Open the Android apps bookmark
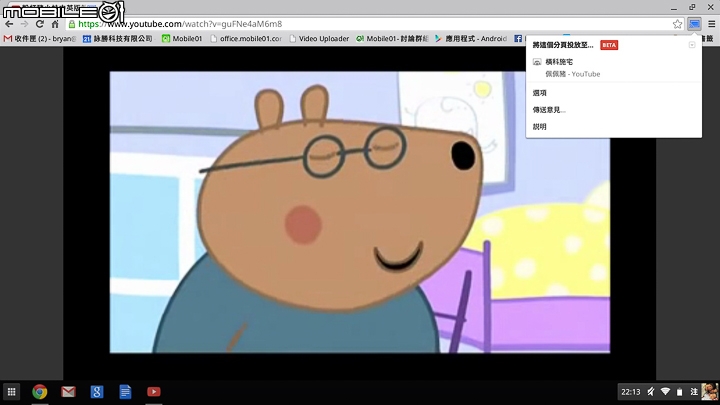The width and height of the screenshot is (720, 405). click(x=471, y=39)
